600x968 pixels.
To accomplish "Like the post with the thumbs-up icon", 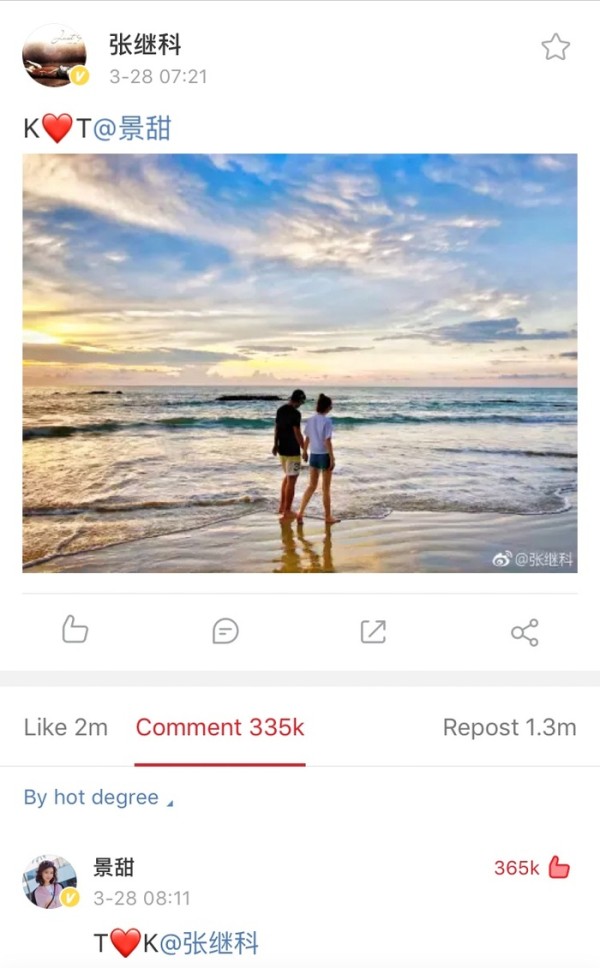I will (75, 630).
